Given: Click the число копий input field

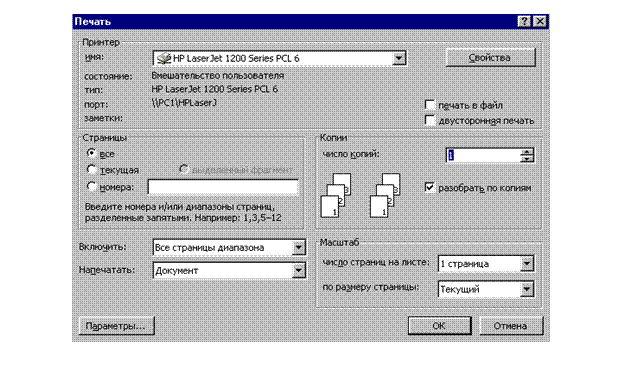Looking at the screenshot, I should 483,155.
